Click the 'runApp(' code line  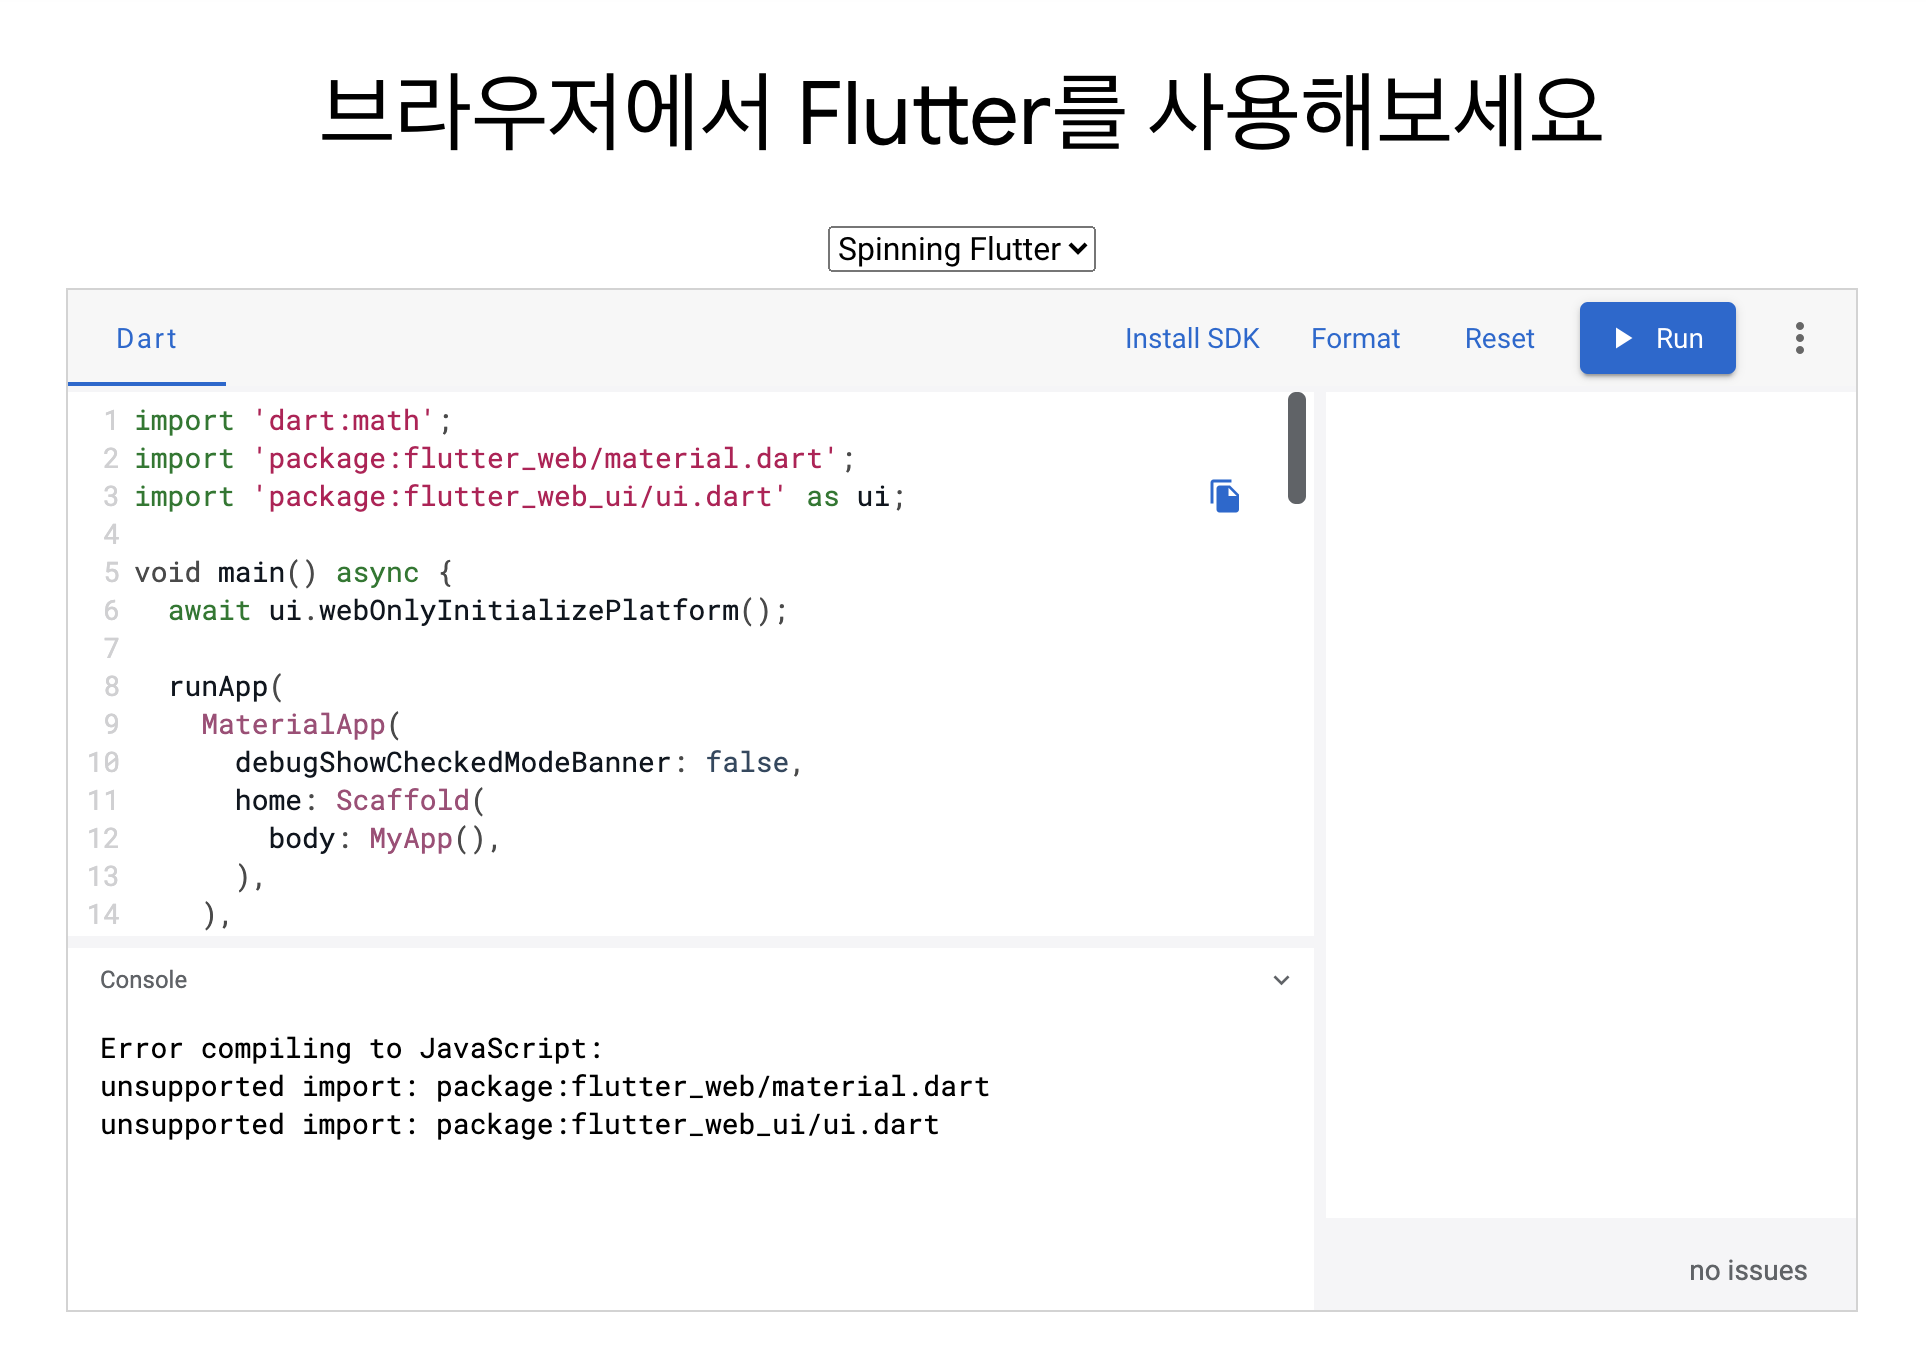tap(226, 687)
